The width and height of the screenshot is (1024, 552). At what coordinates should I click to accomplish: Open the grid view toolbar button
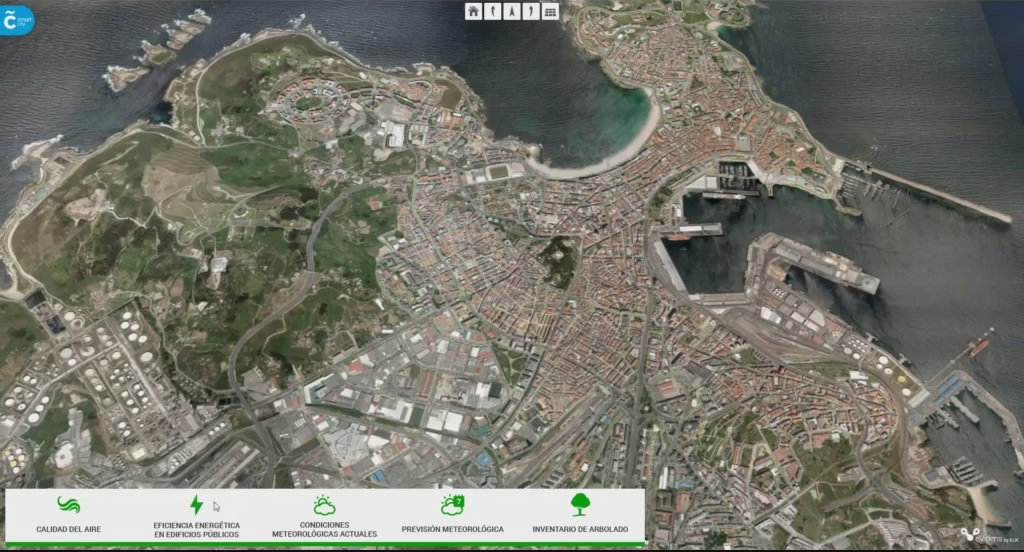pos(550,11)
